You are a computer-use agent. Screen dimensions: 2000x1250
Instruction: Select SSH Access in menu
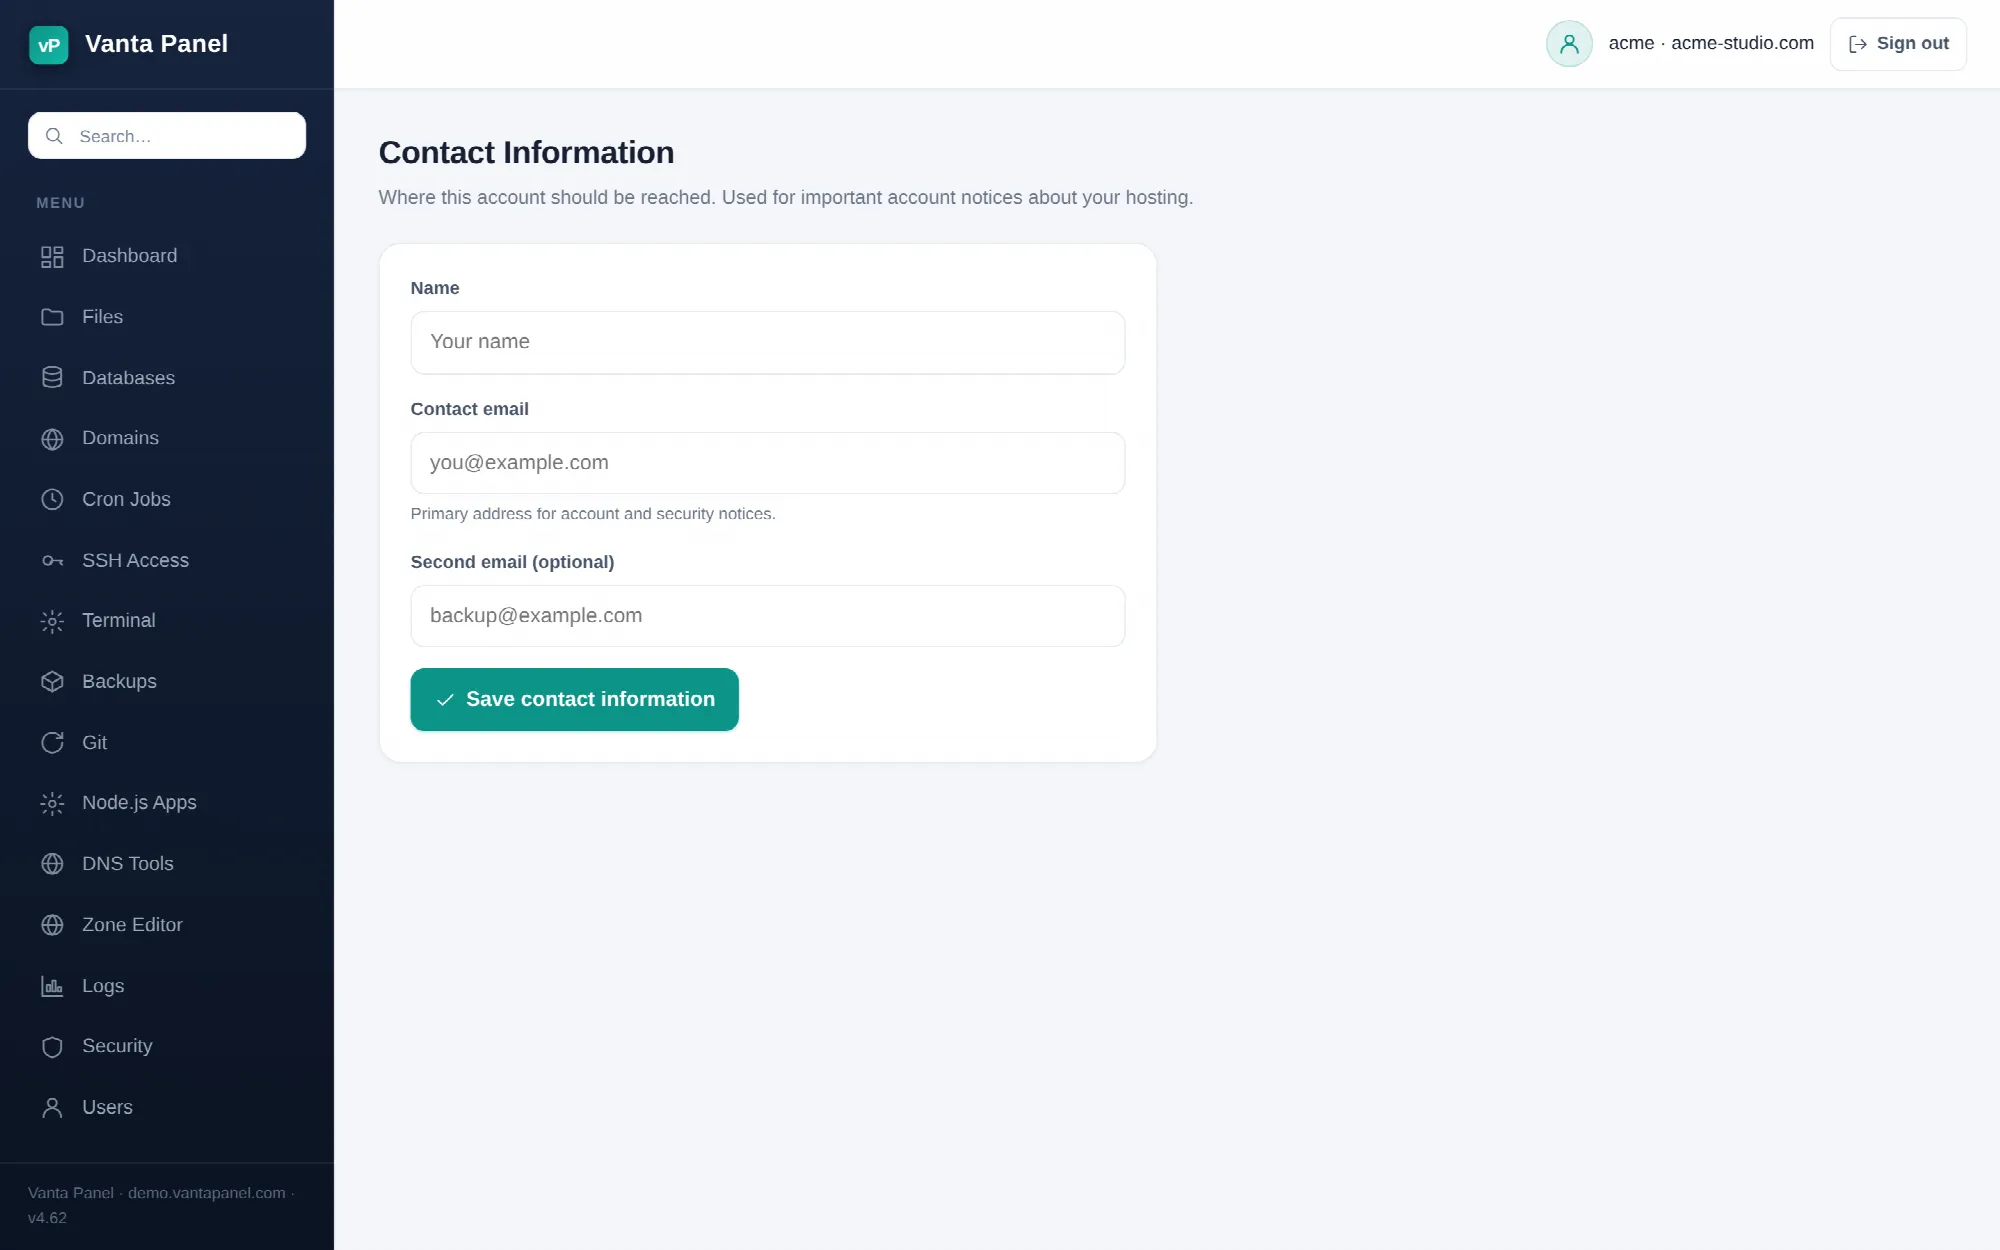(167, 560)
